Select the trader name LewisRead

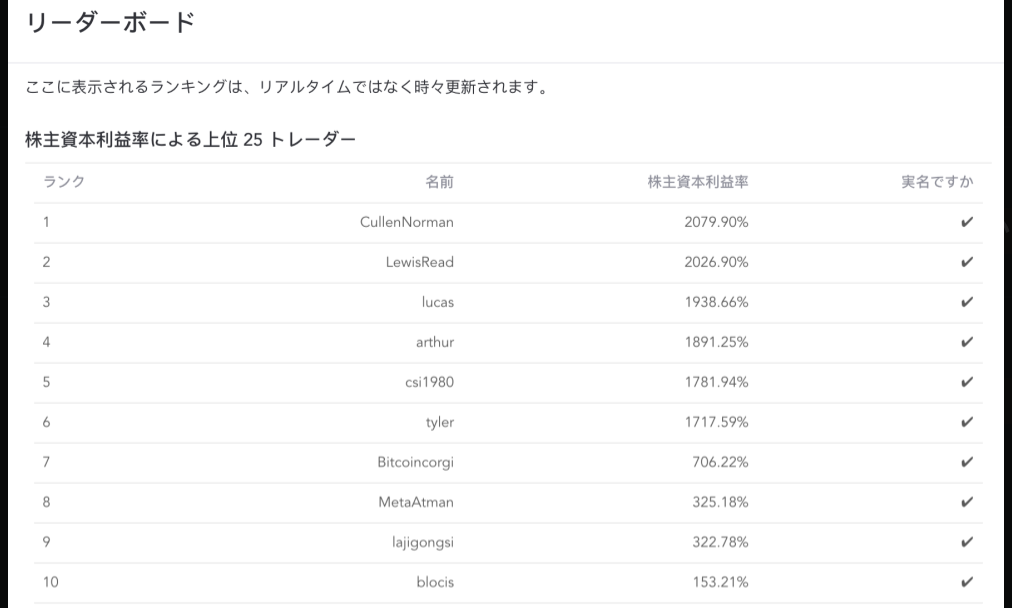coord(420,262)
